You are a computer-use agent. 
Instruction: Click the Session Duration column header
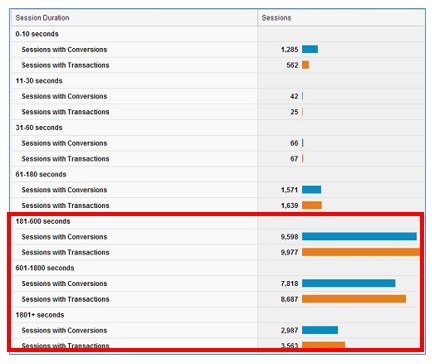coord(42,18)
